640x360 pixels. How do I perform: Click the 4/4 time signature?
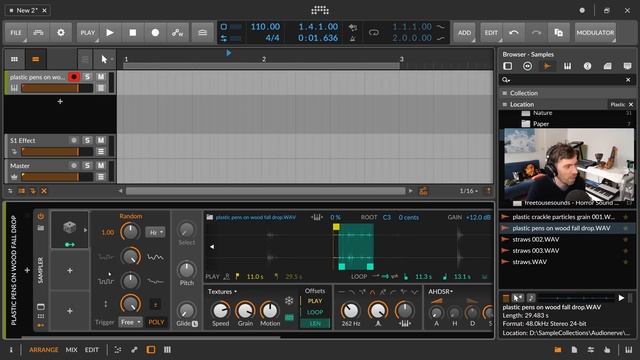[272, 38]
